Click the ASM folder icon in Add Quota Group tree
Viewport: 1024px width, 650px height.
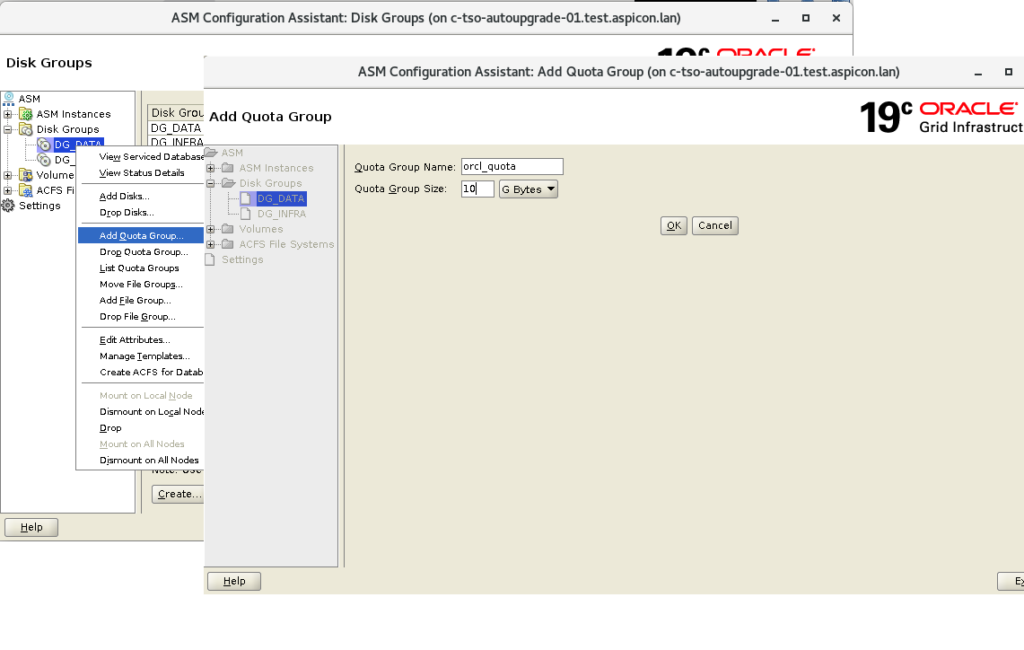pos(211,153)
